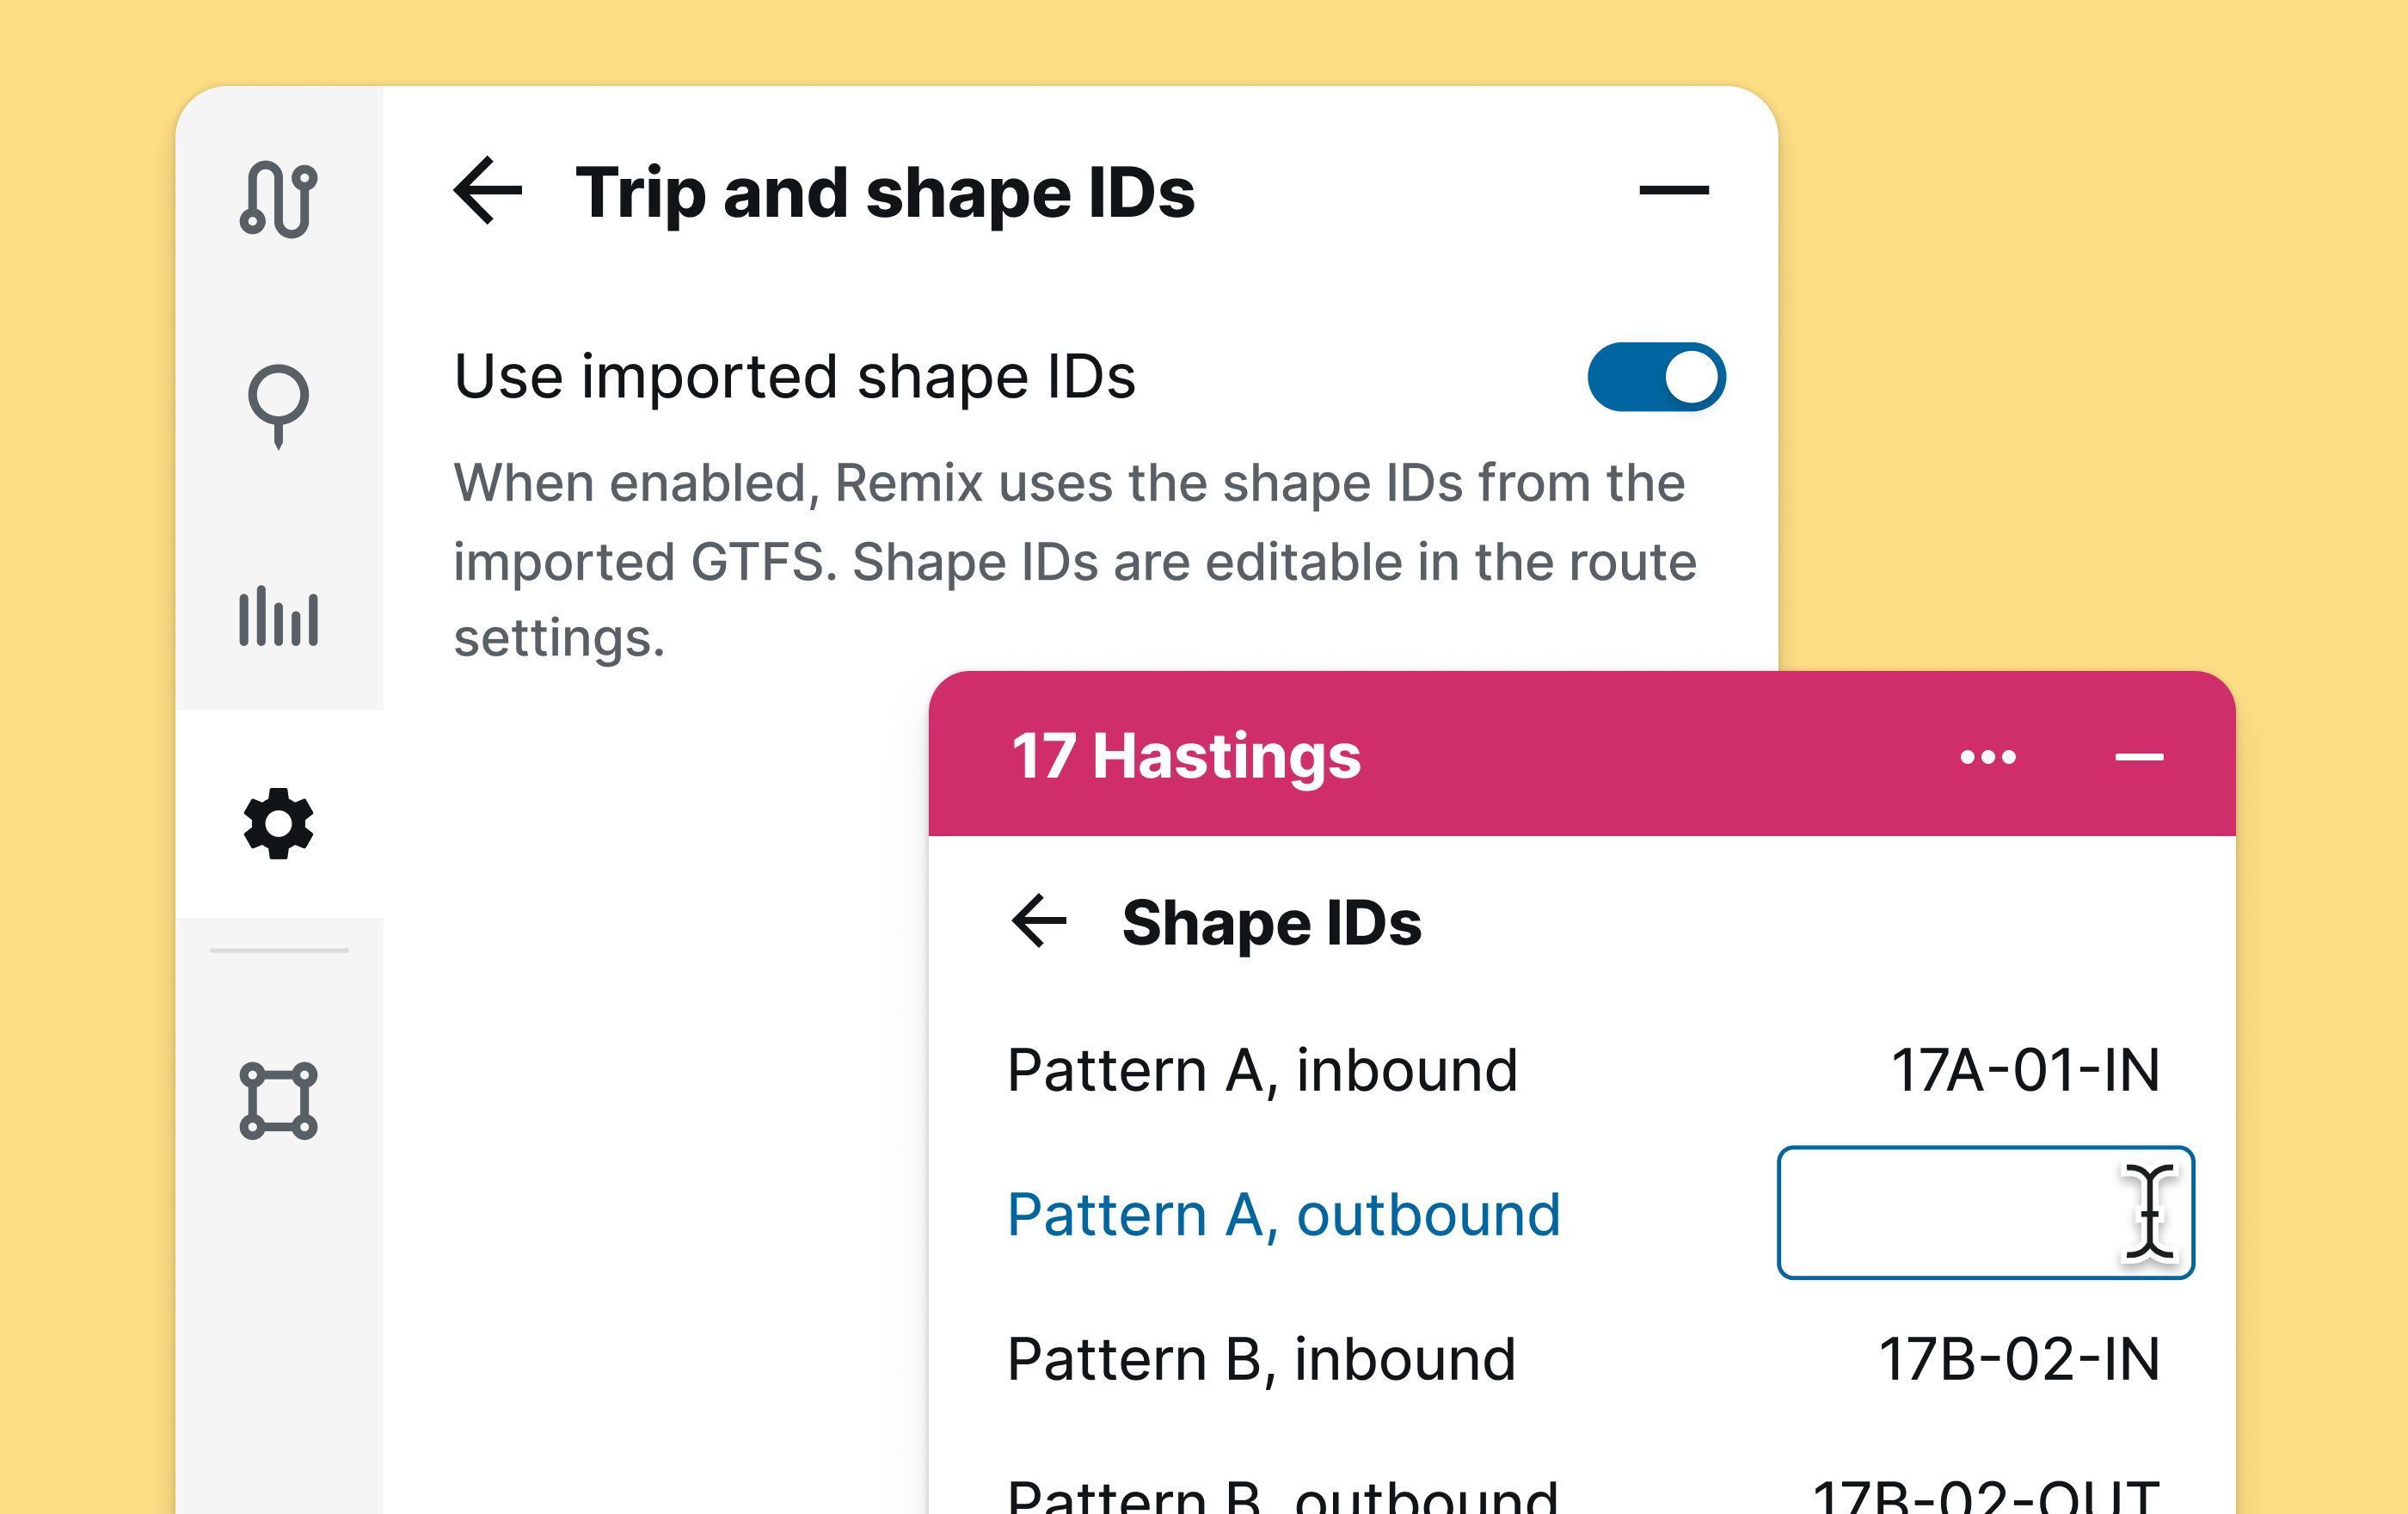Image resolution: width=2408 pixels, height=1514 pixels.
Task: Navigate back from the Shape IDs view
Action: pyautogui.click(x=1038, y=922)
